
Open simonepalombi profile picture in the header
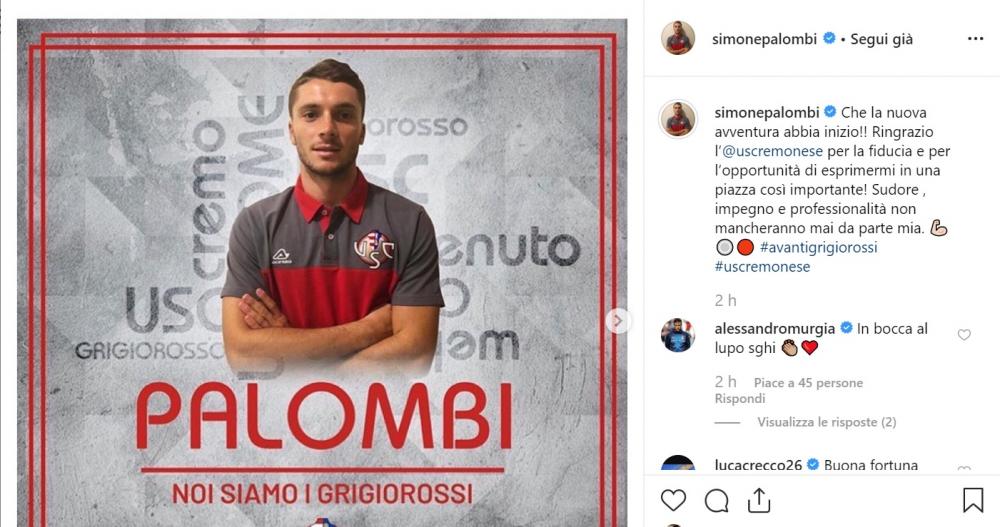[x=677, y=38]
